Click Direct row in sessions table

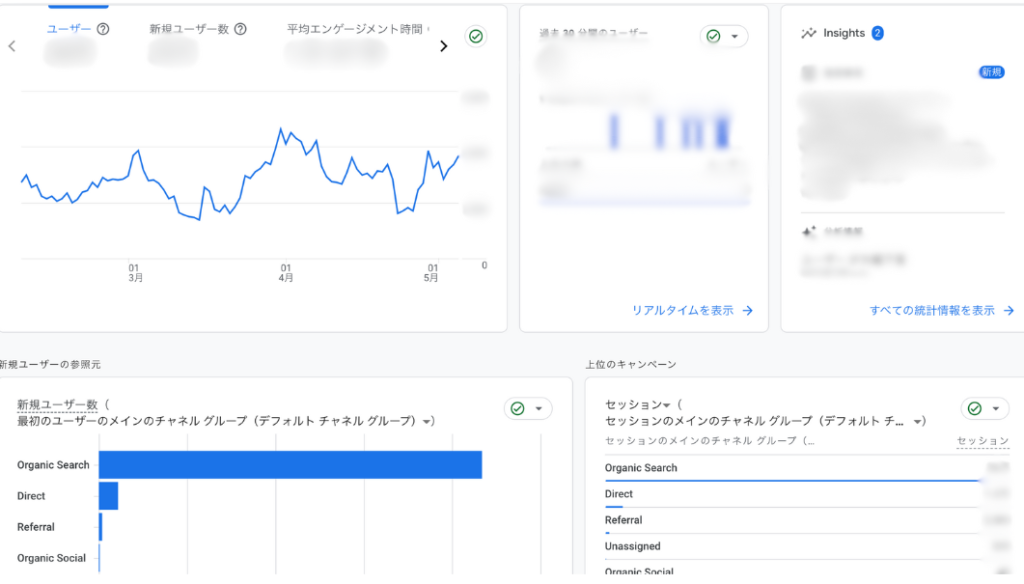[x=807, y=495]
